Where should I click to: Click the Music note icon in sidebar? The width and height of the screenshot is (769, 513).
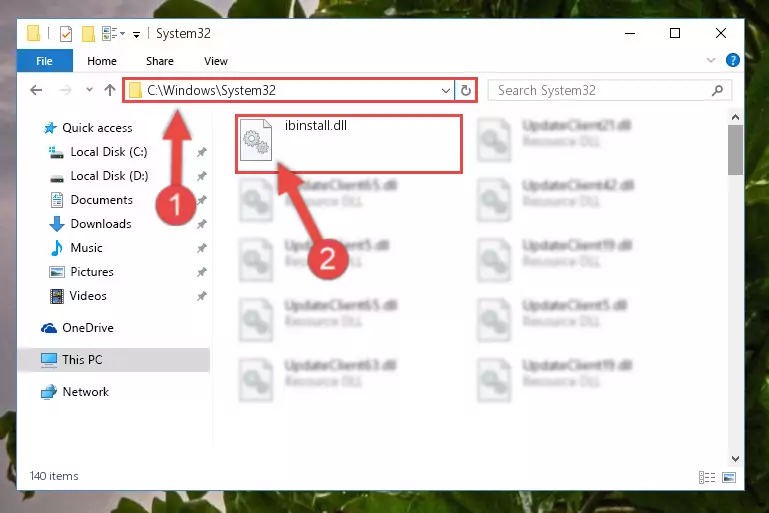click(57, 248)
